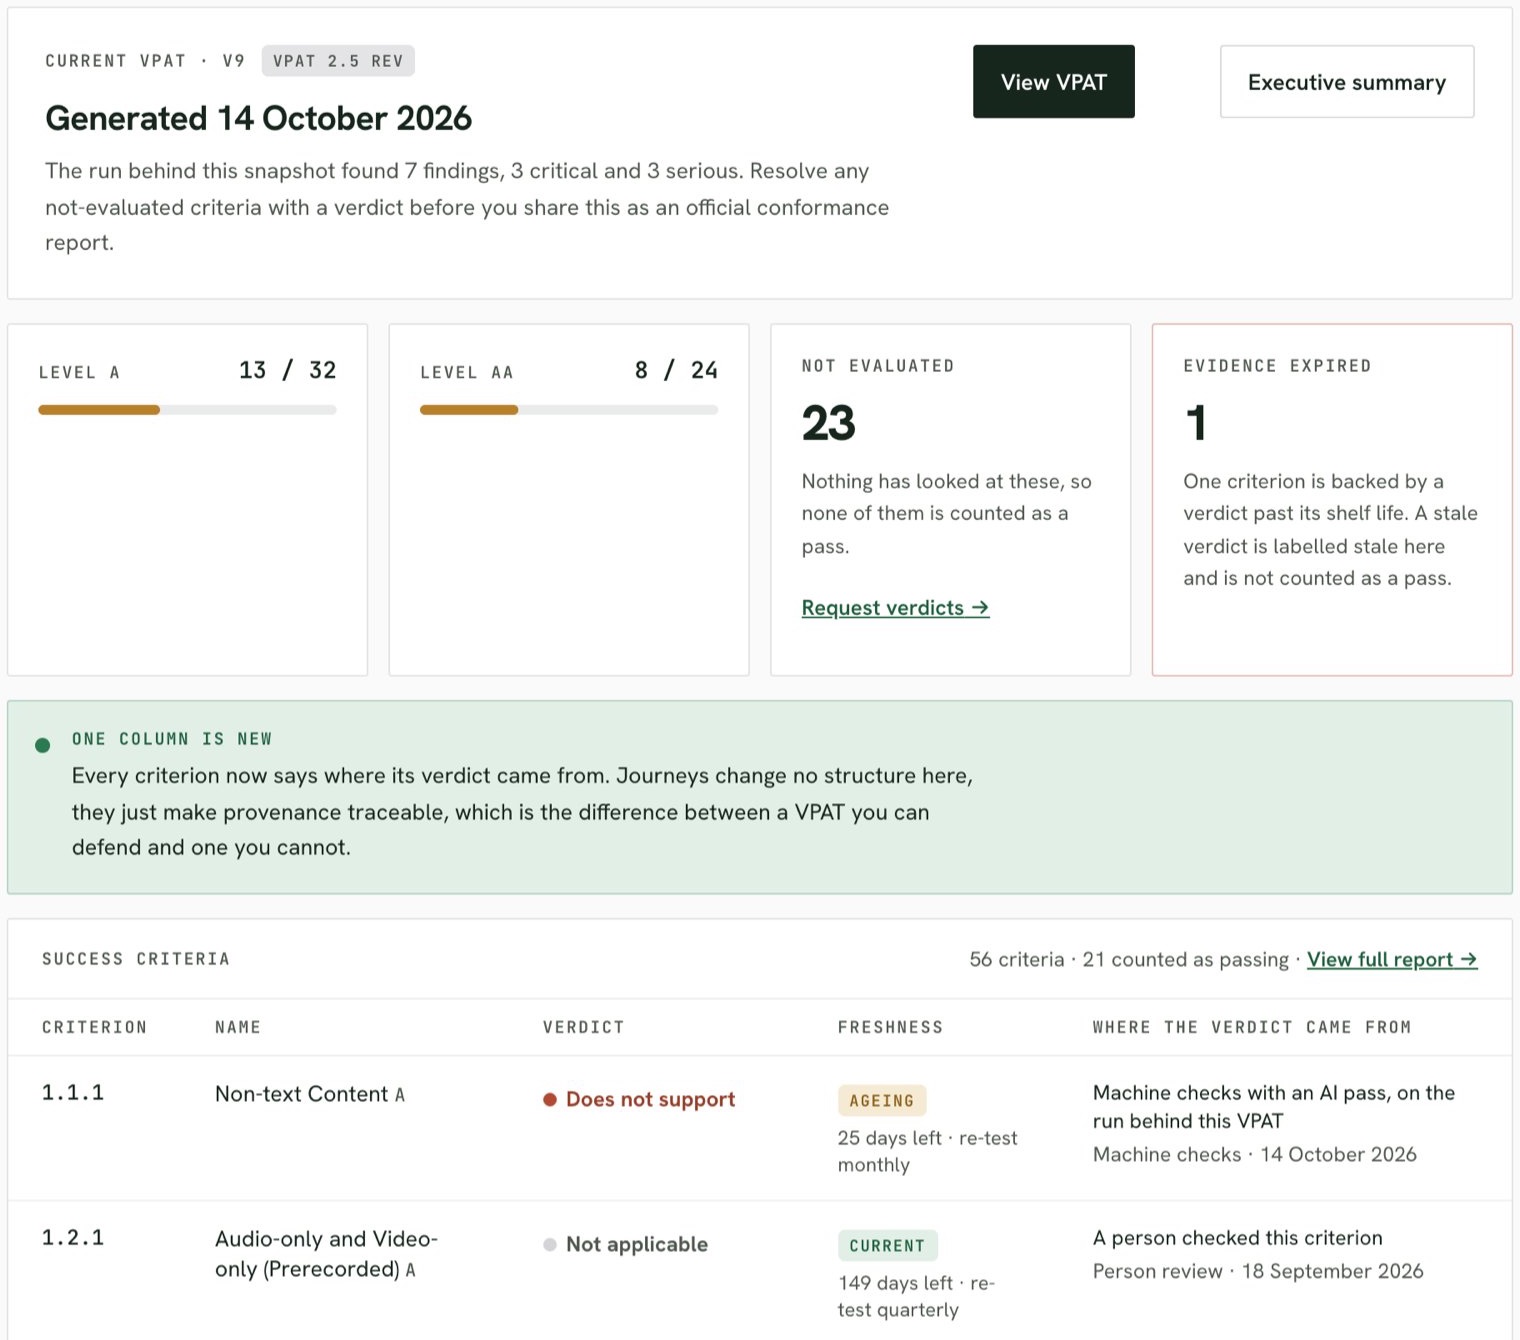This screenshot has width=1520, height=1340.
Task: Click the 149 days left re-test quarterly text
Action: tap(916, 1297)
